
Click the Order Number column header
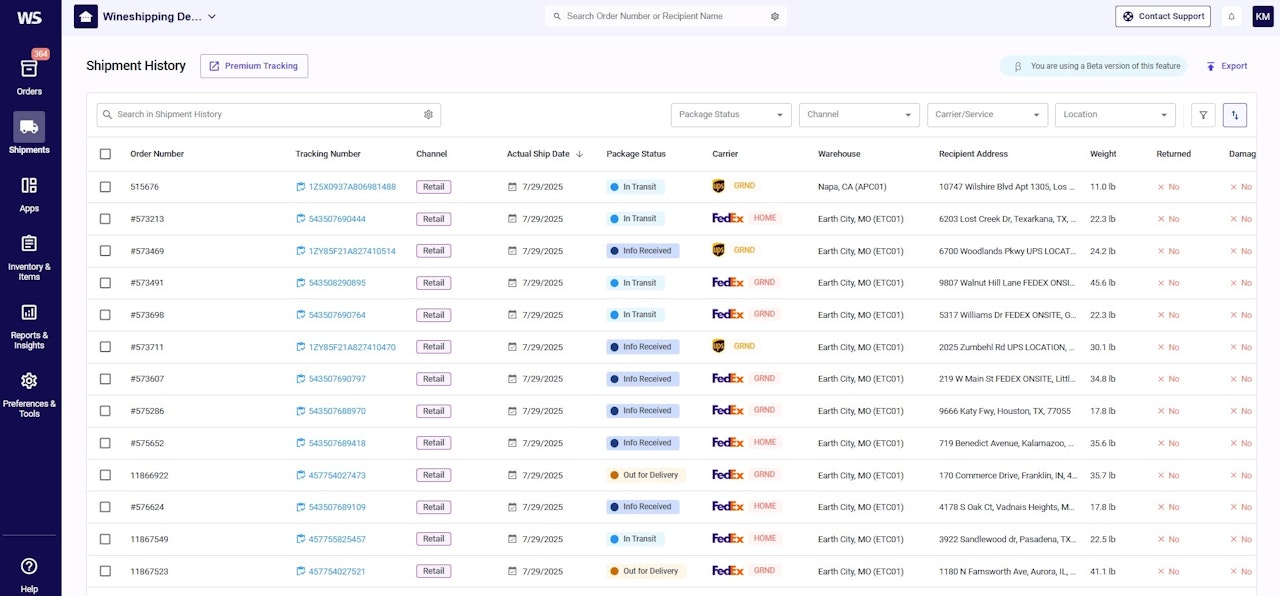(157, 154)
